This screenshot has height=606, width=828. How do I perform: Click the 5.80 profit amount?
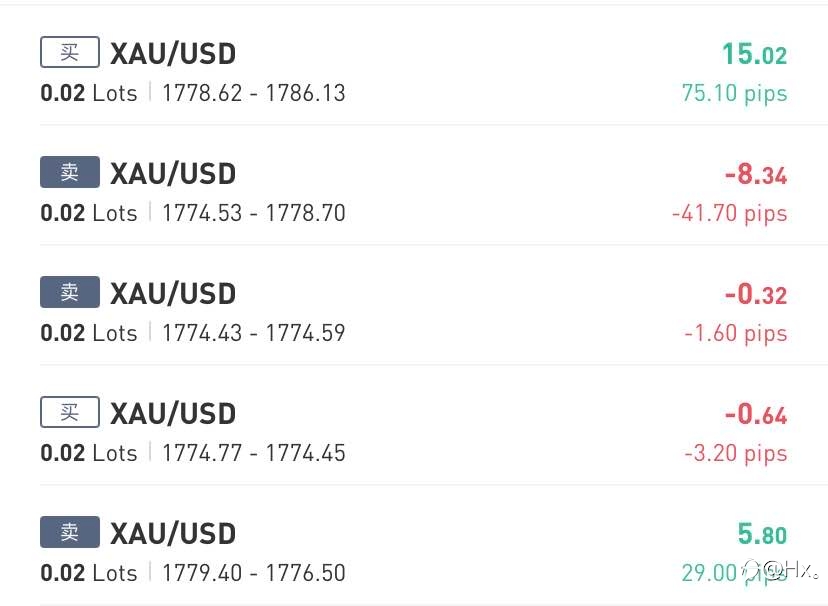pyautogui.click(x=762, y=534)
